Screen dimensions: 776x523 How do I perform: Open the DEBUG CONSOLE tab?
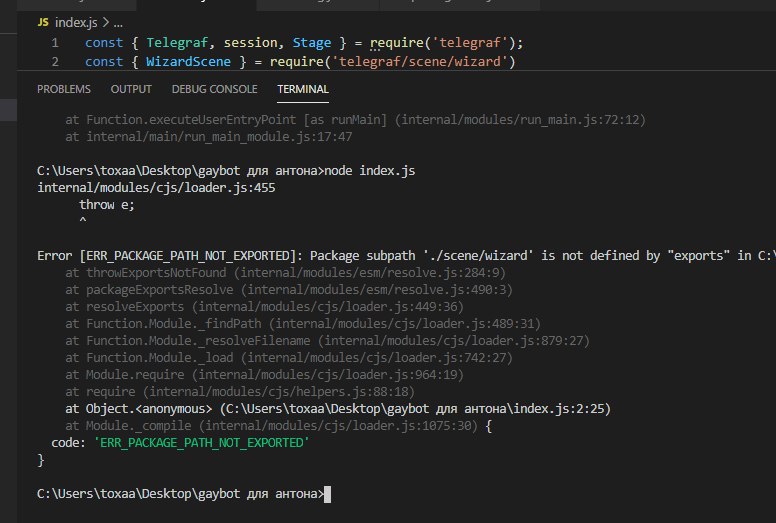coord(214,89)
